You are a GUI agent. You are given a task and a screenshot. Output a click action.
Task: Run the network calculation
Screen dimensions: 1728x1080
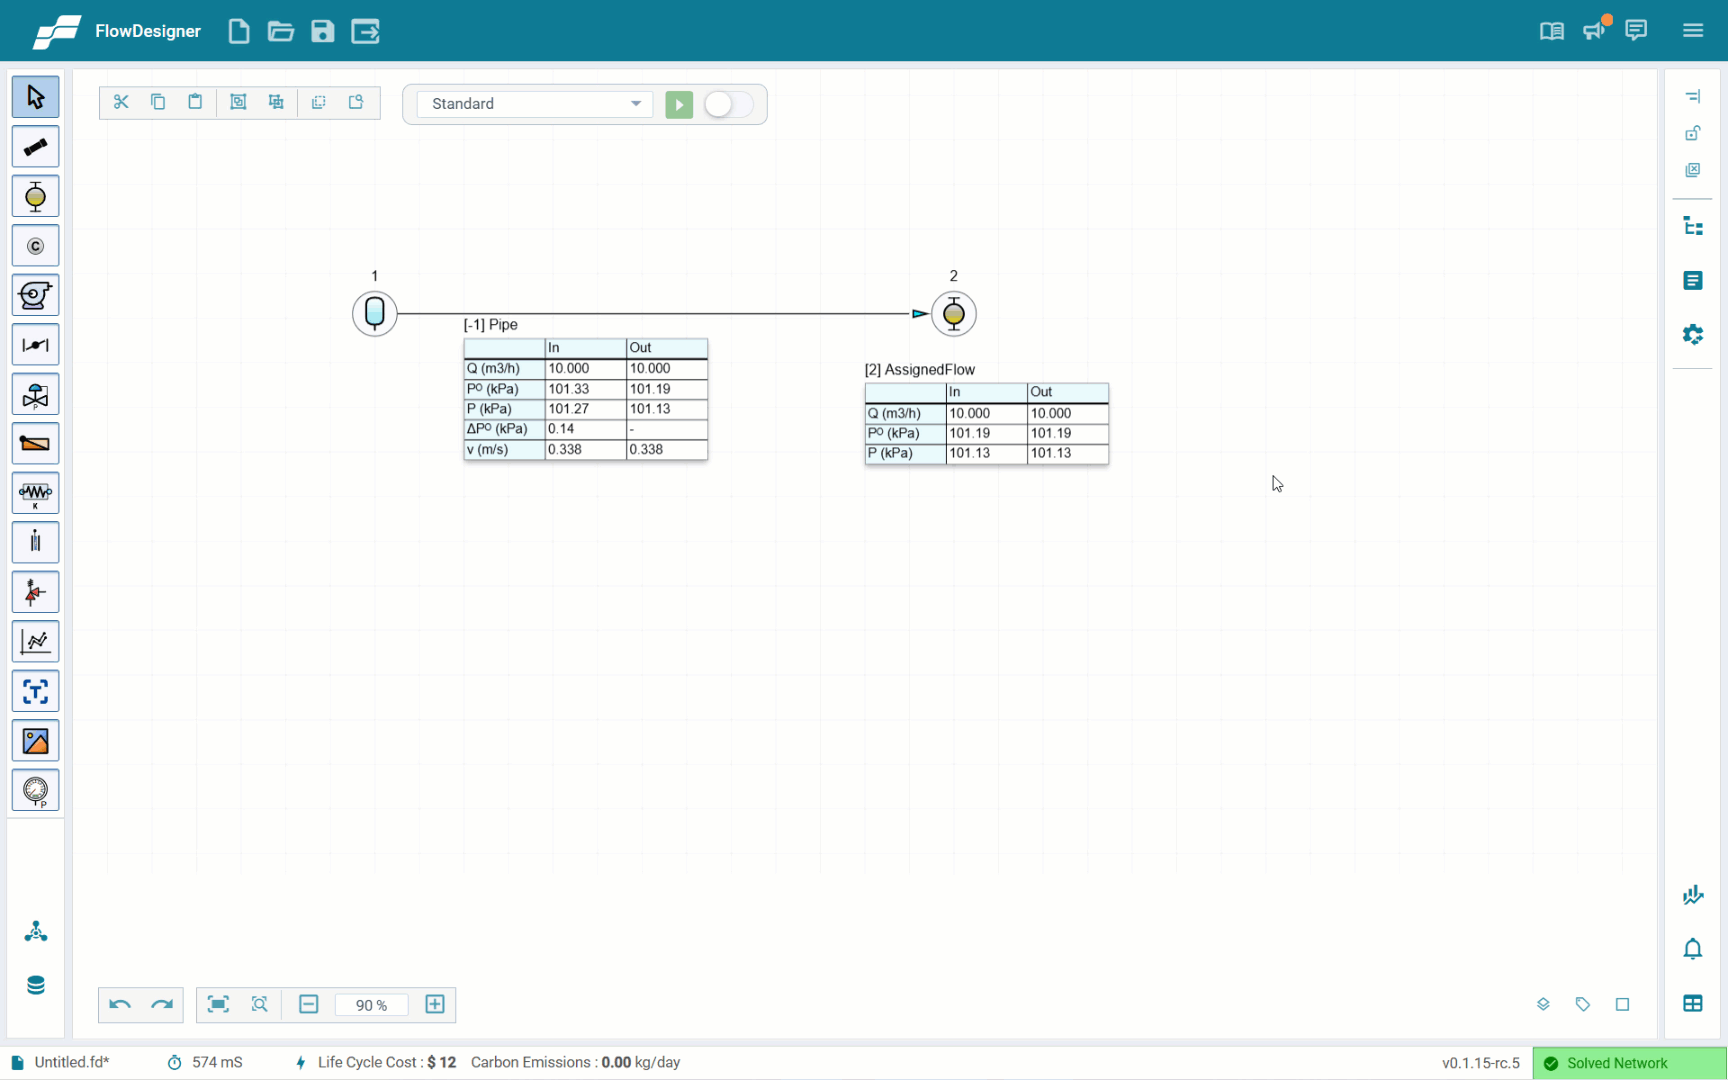[679, 104]
